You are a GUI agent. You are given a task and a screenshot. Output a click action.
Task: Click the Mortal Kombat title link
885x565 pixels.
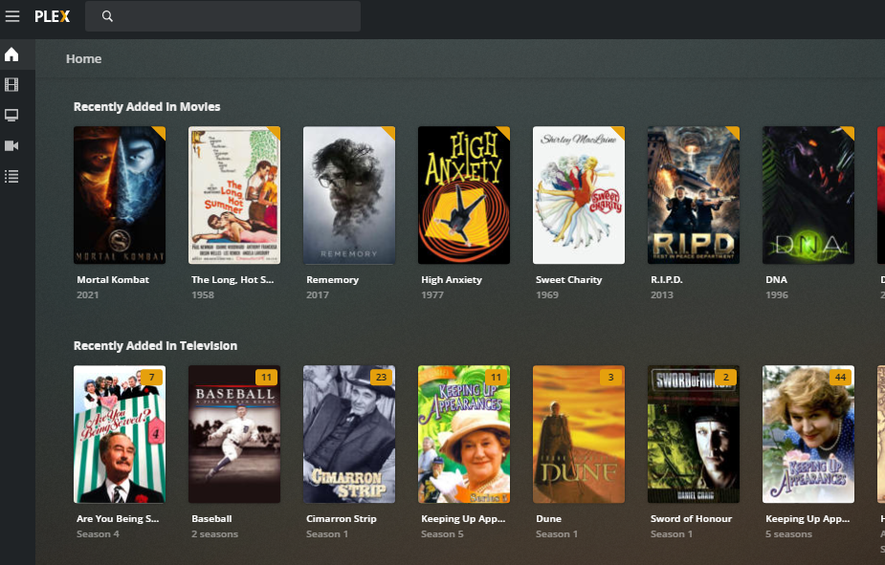click(113, 279)
